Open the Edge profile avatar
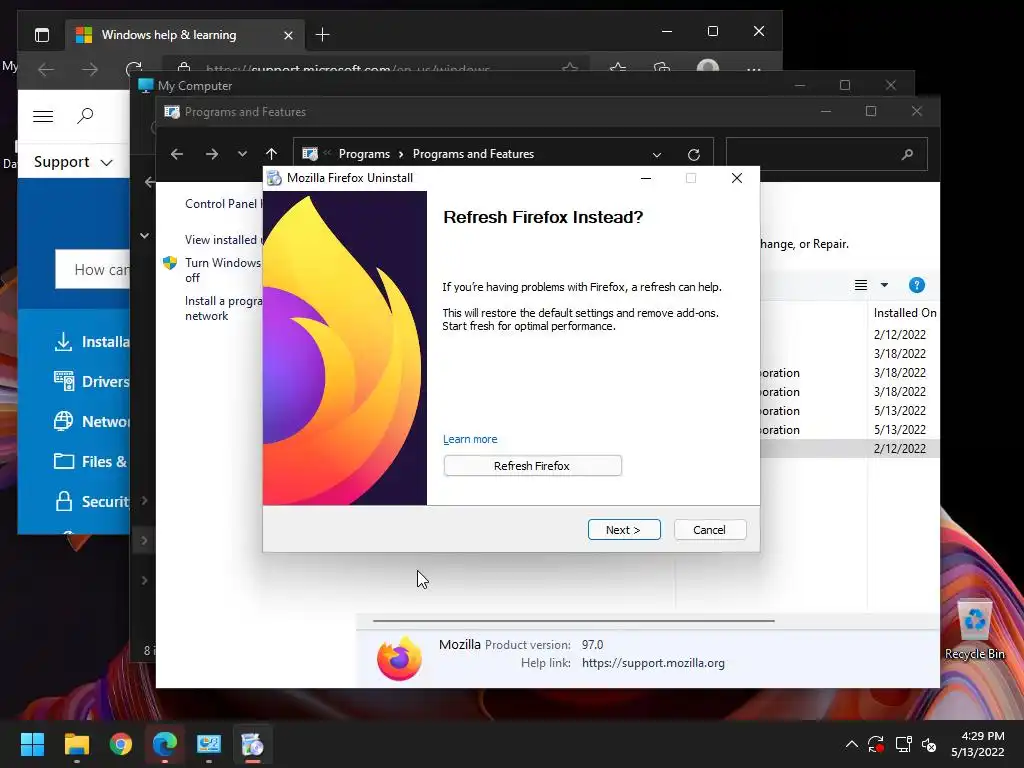The width and height of the screenshot is (1024, 768). (708, 67)
